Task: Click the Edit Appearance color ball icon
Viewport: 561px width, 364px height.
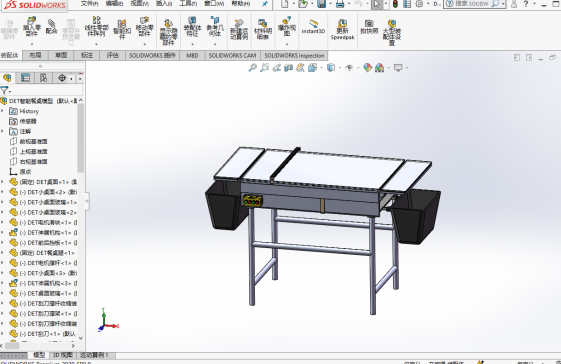Action: pos(367,67)
